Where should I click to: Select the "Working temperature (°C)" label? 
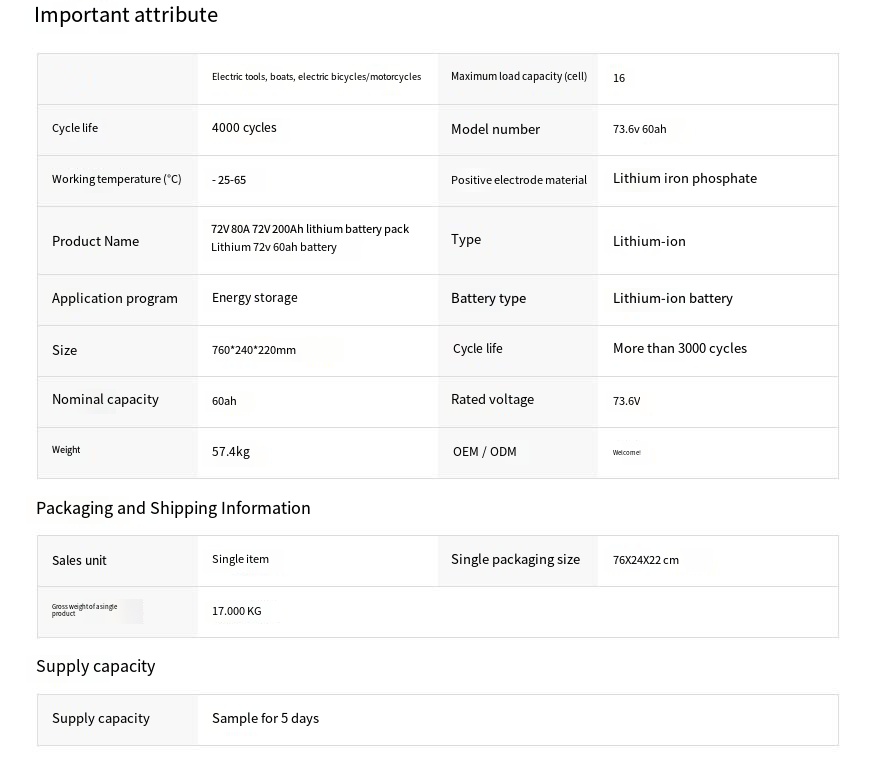[117, 180]
